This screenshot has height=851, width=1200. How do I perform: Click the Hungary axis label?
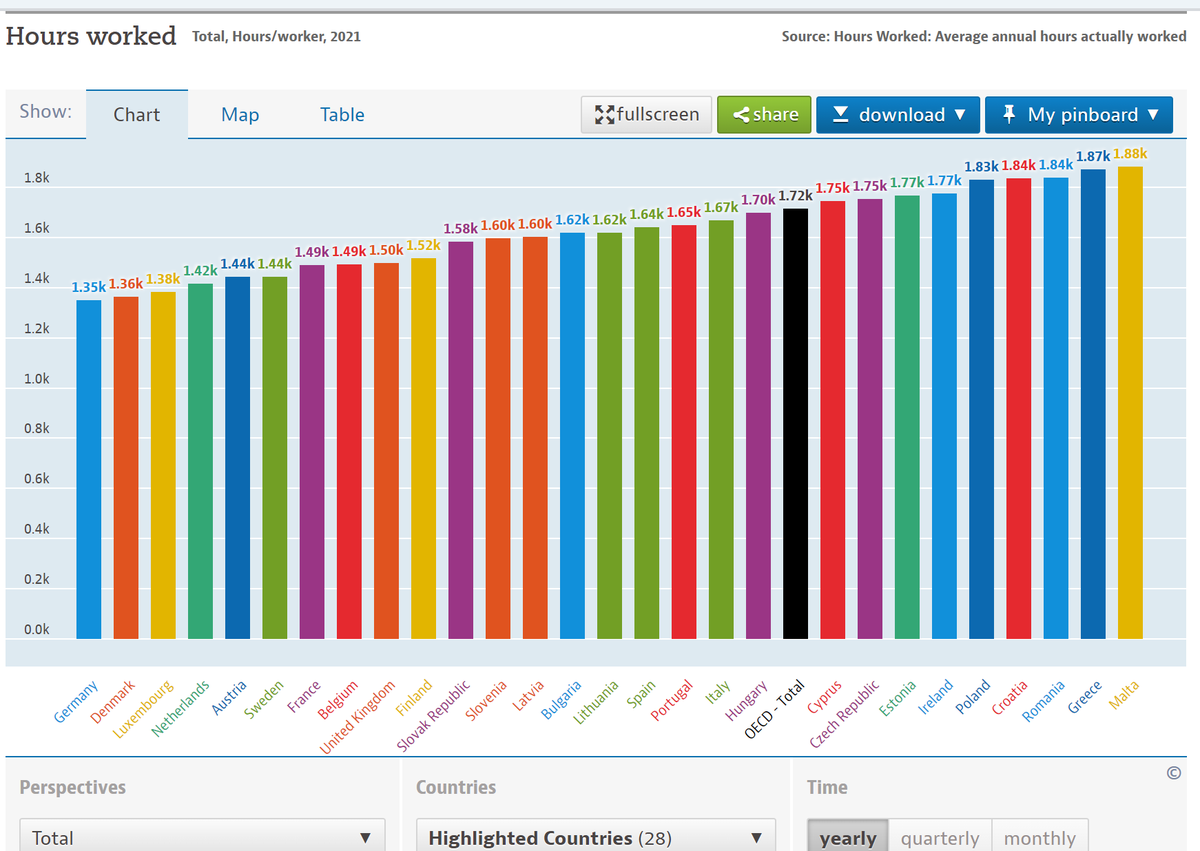click(746, 700)
